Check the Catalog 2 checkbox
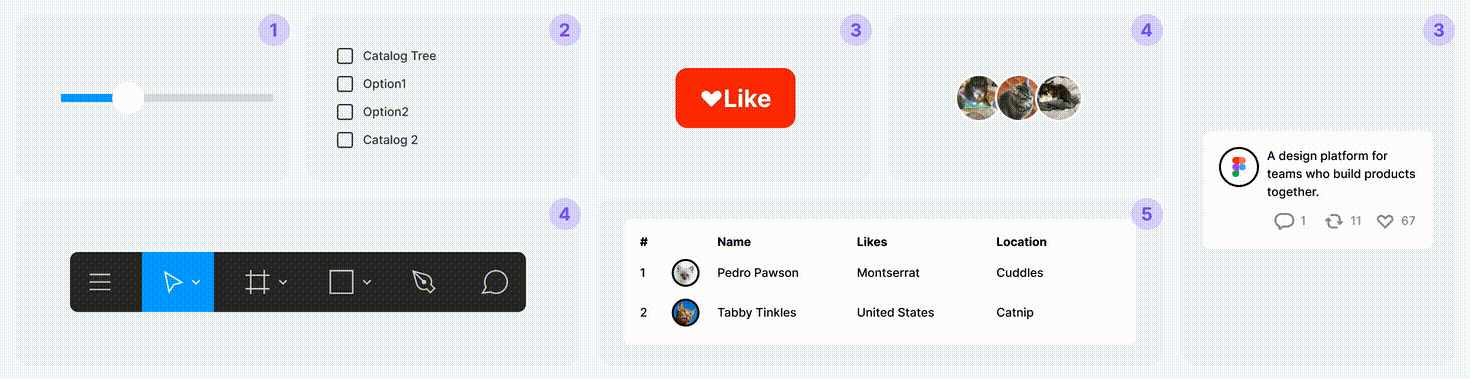Viewport: 1470px width, 379px height. [345, 140]
